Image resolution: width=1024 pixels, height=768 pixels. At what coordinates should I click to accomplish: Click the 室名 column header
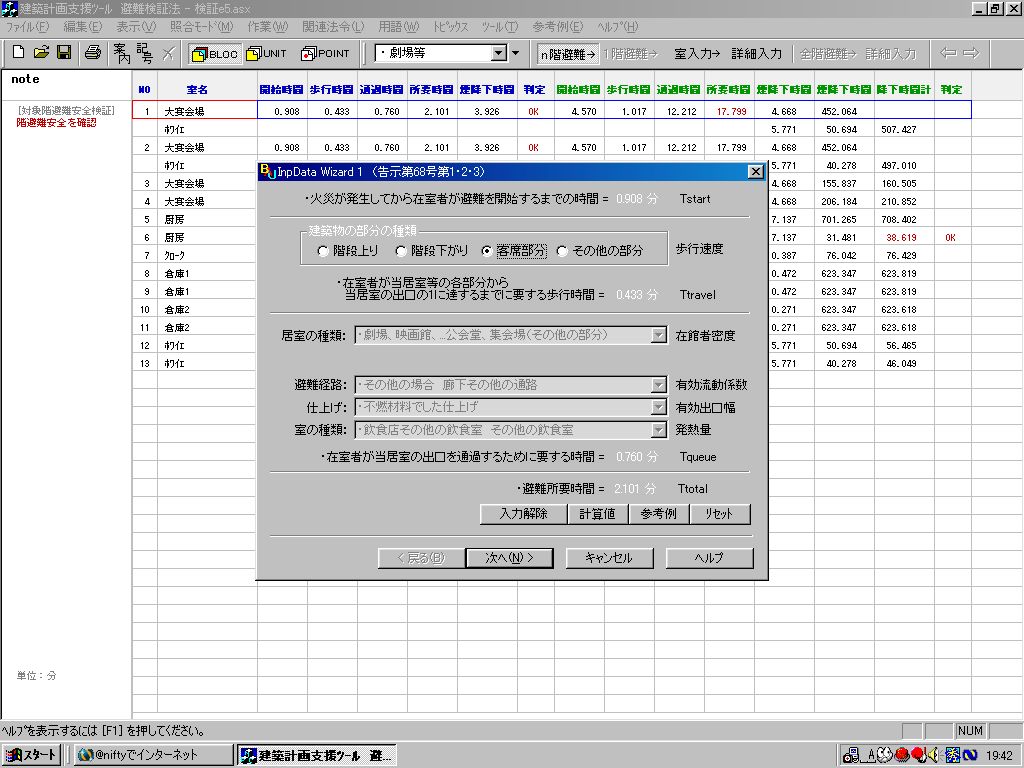pos(197,89)
